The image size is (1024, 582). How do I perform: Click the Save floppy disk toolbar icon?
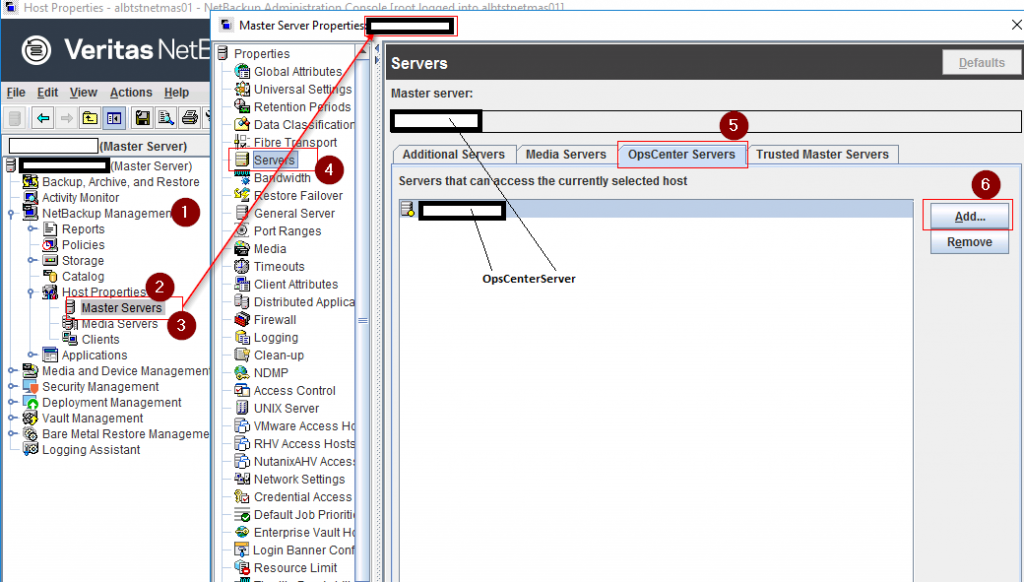pyautogui.click(x=143, y=118)
